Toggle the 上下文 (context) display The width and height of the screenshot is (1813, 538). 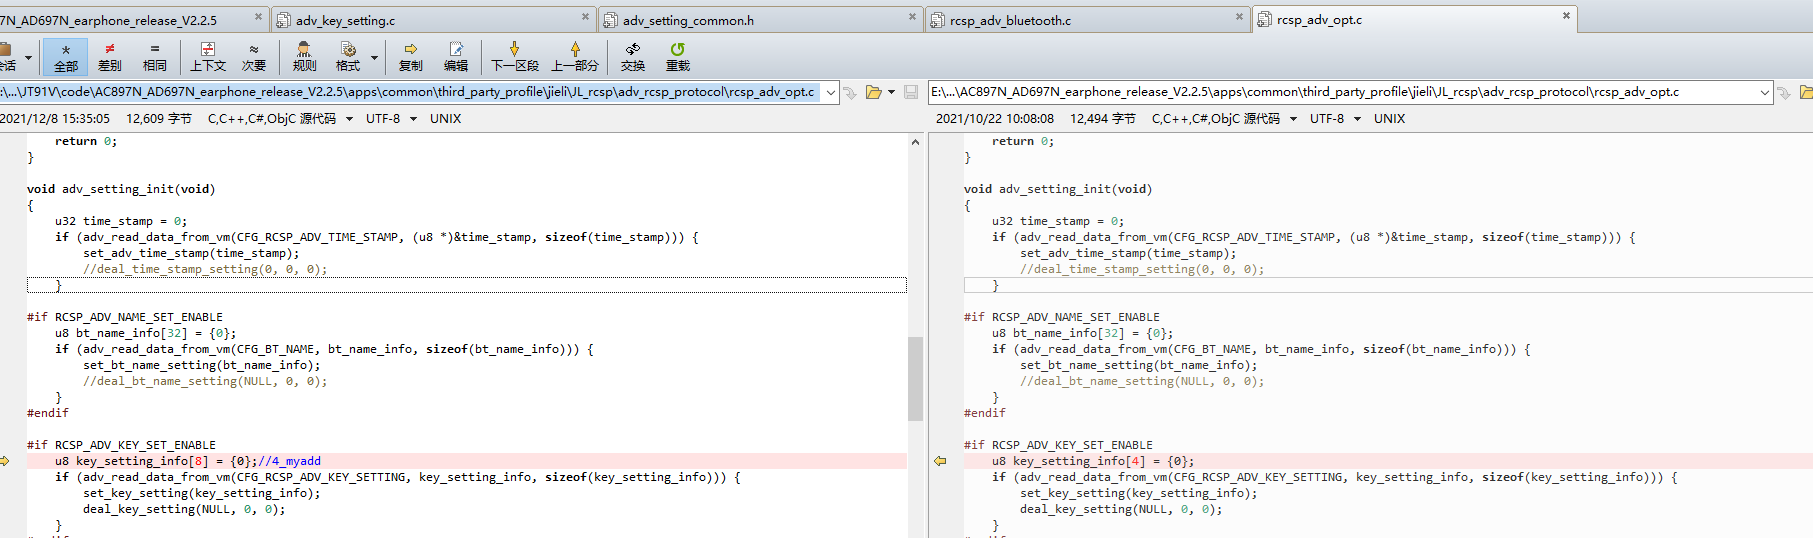pos(208,57)
